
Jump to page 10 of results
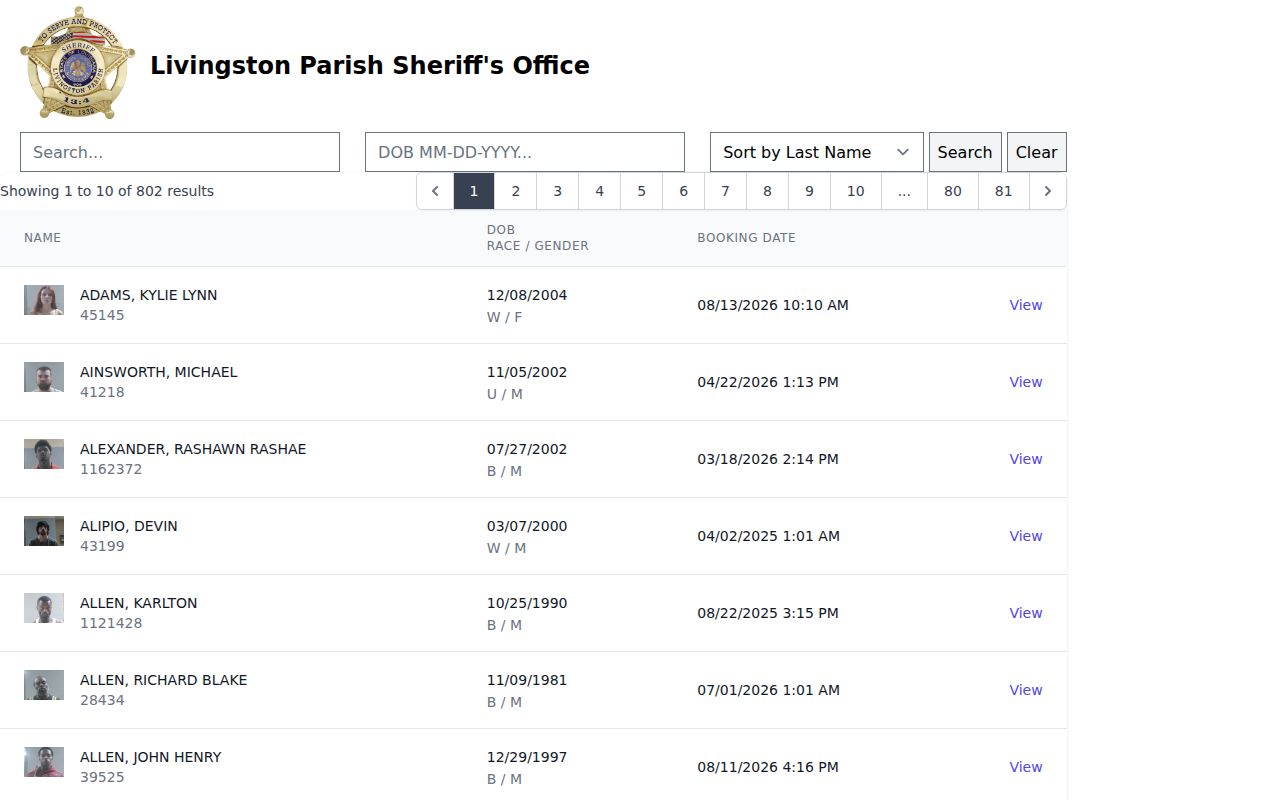(856, 191)
